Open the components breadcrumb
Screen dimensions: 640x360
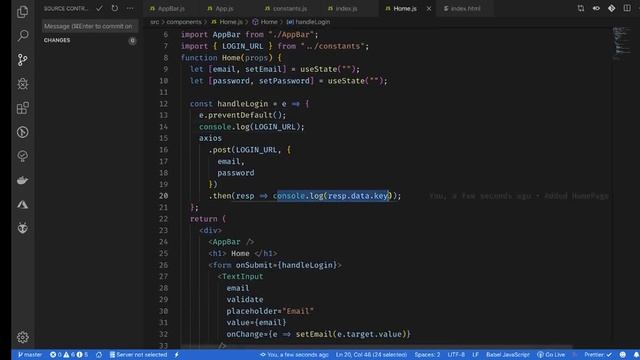click(184, 22)
